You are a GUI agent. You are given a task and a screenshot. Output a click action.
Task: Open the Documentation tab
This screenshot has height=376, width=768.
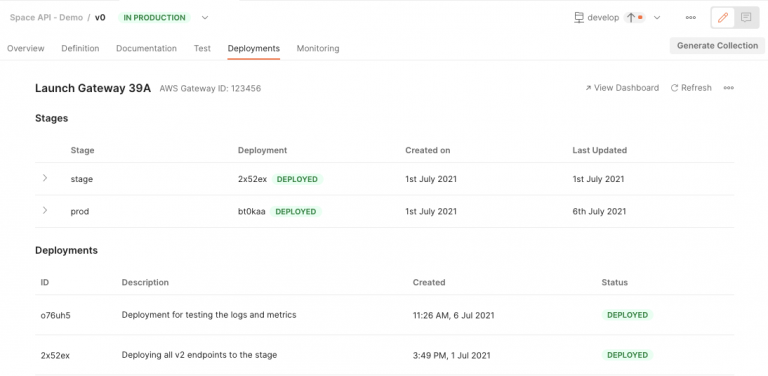tap(146, 48)
